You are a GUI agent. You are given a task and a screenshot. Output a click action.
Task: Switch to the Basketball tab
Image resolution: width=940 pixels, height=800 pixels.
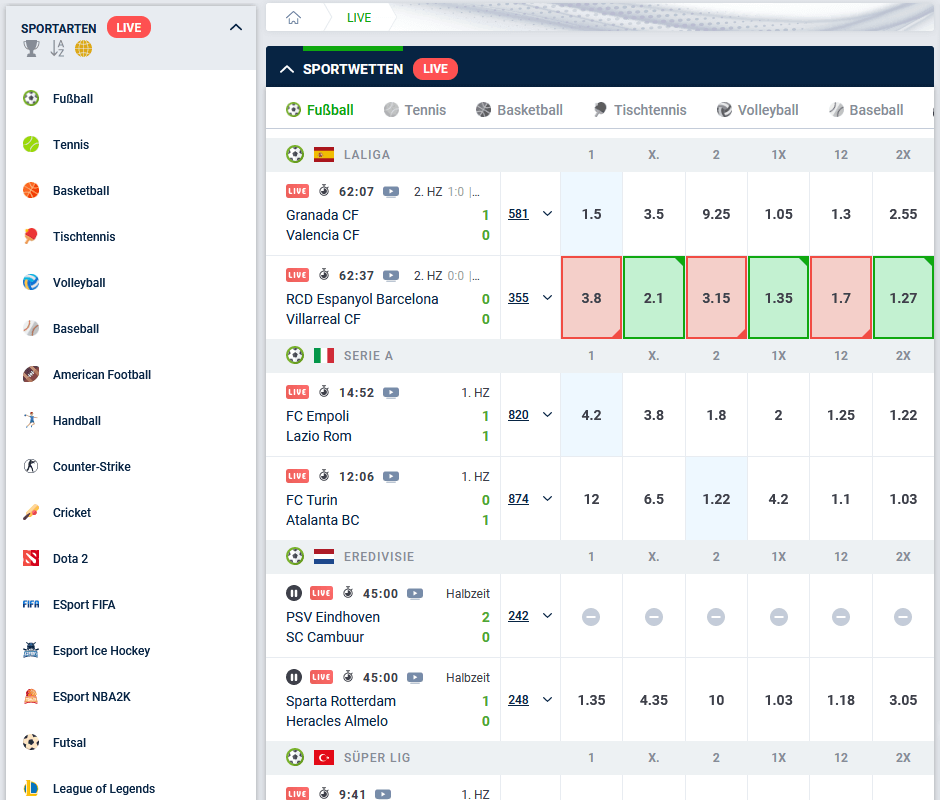pos(519,110)
